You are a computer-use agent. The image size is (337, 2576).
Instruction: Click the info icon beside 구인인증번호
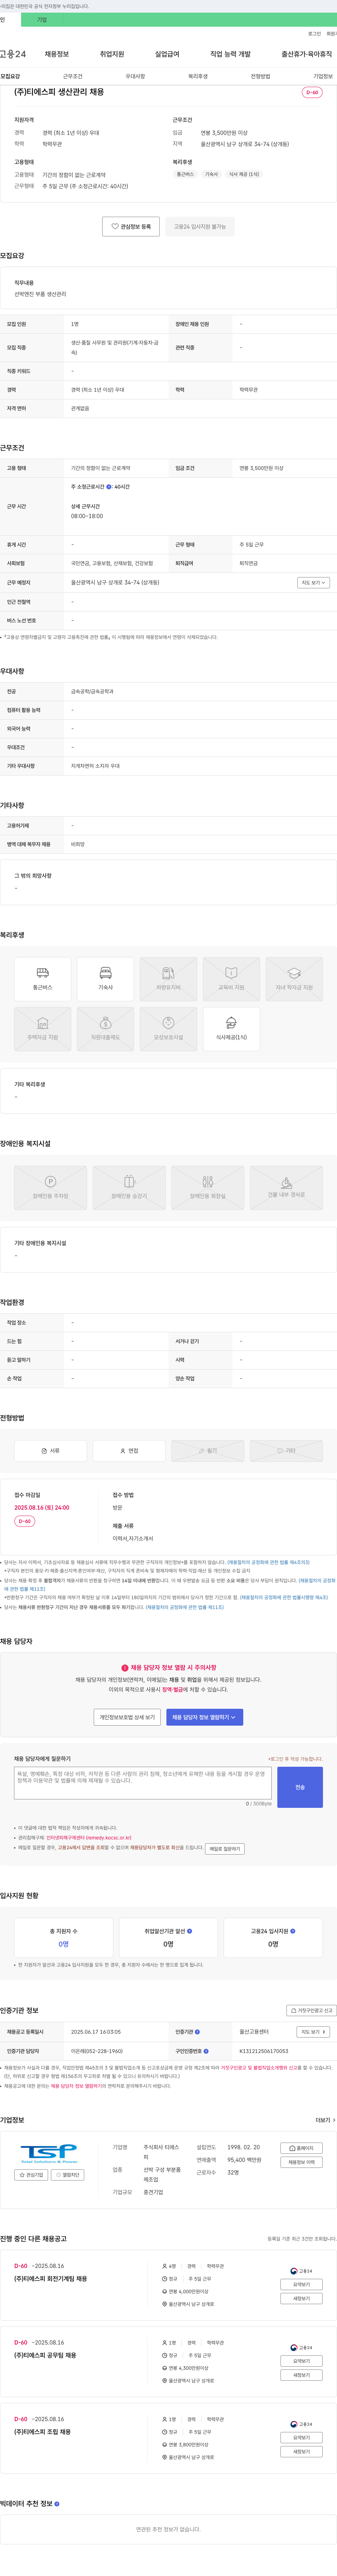pos(206,2051)
